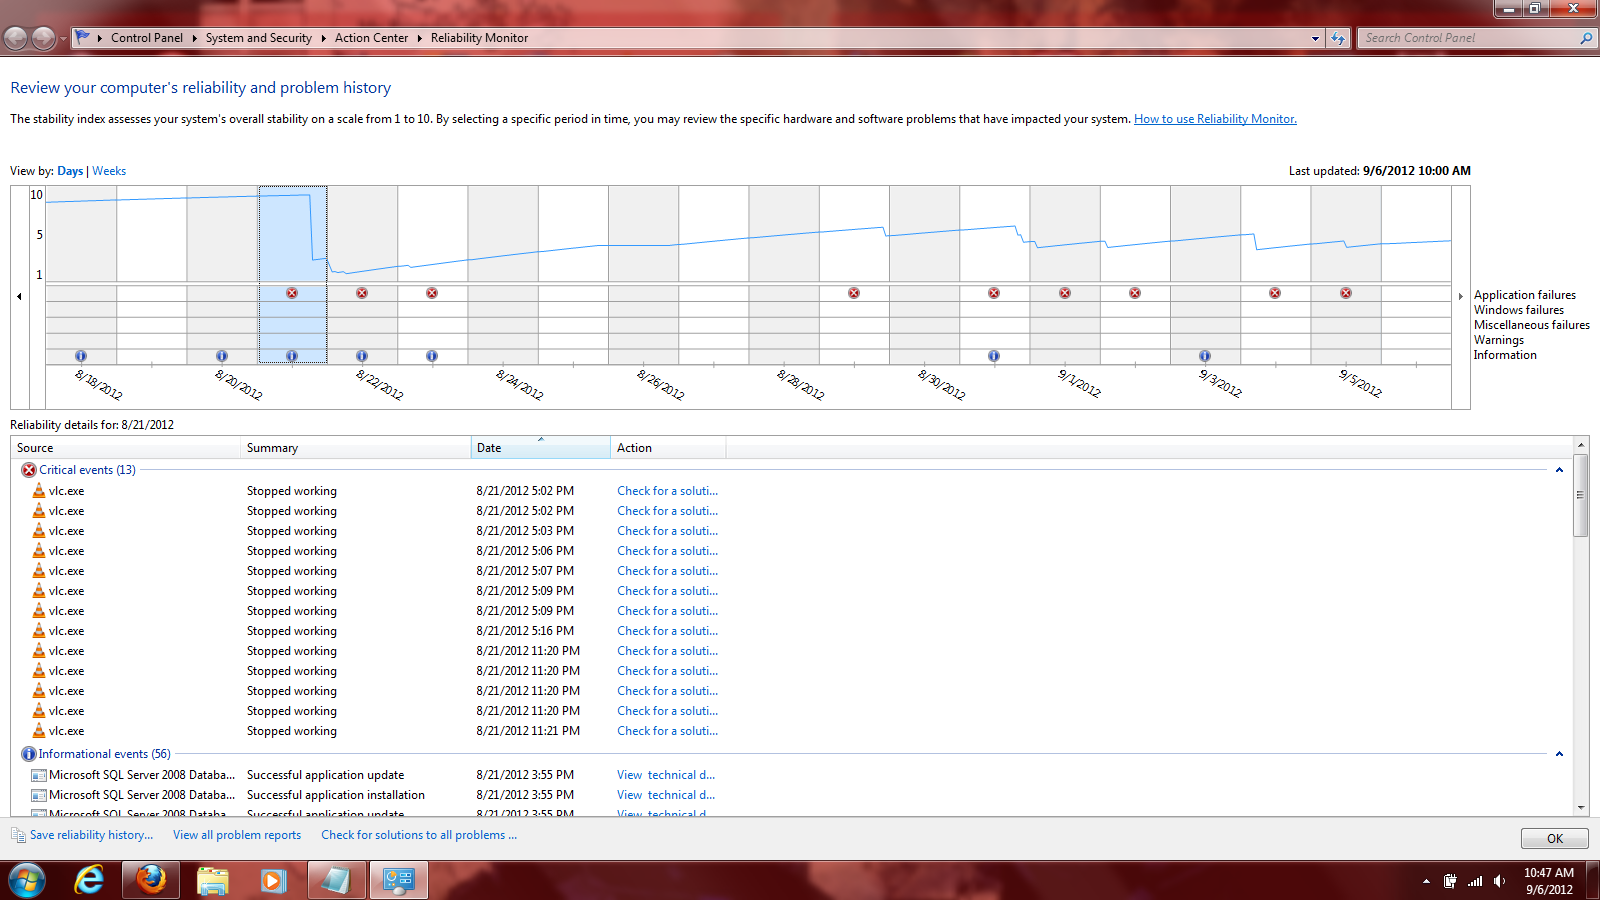Switch chart view to Weeks
Viewport: 1600px width, 900px height.
click(109, 171)
